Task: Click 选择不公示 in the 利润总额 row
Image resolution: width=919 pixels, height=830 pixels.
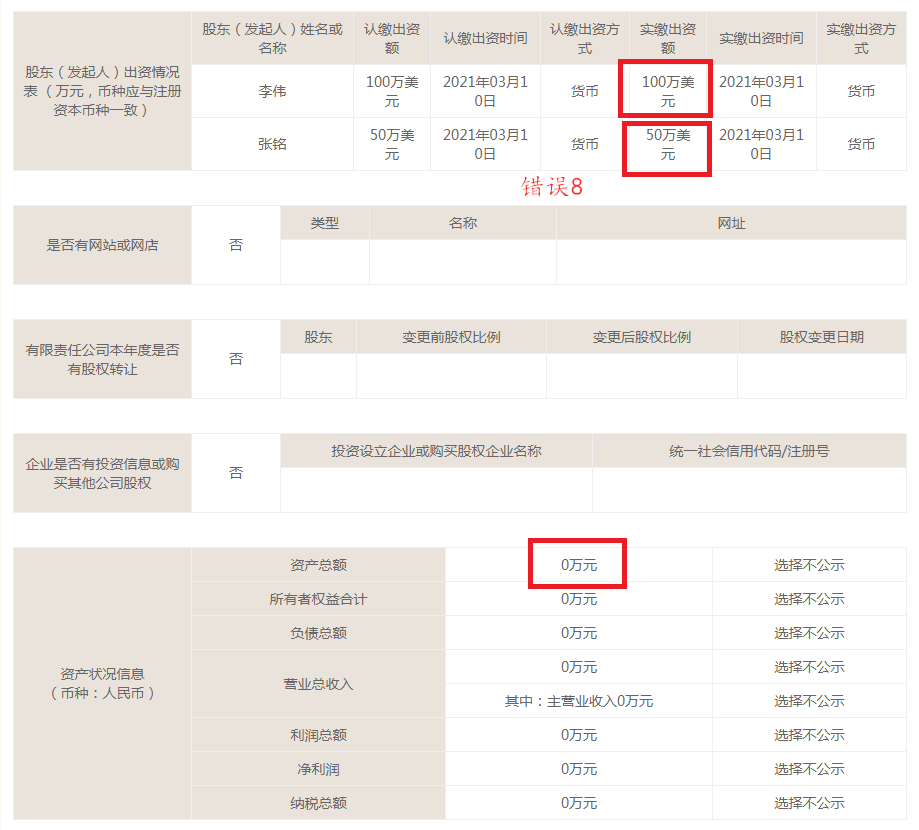Action: (809, 735)
